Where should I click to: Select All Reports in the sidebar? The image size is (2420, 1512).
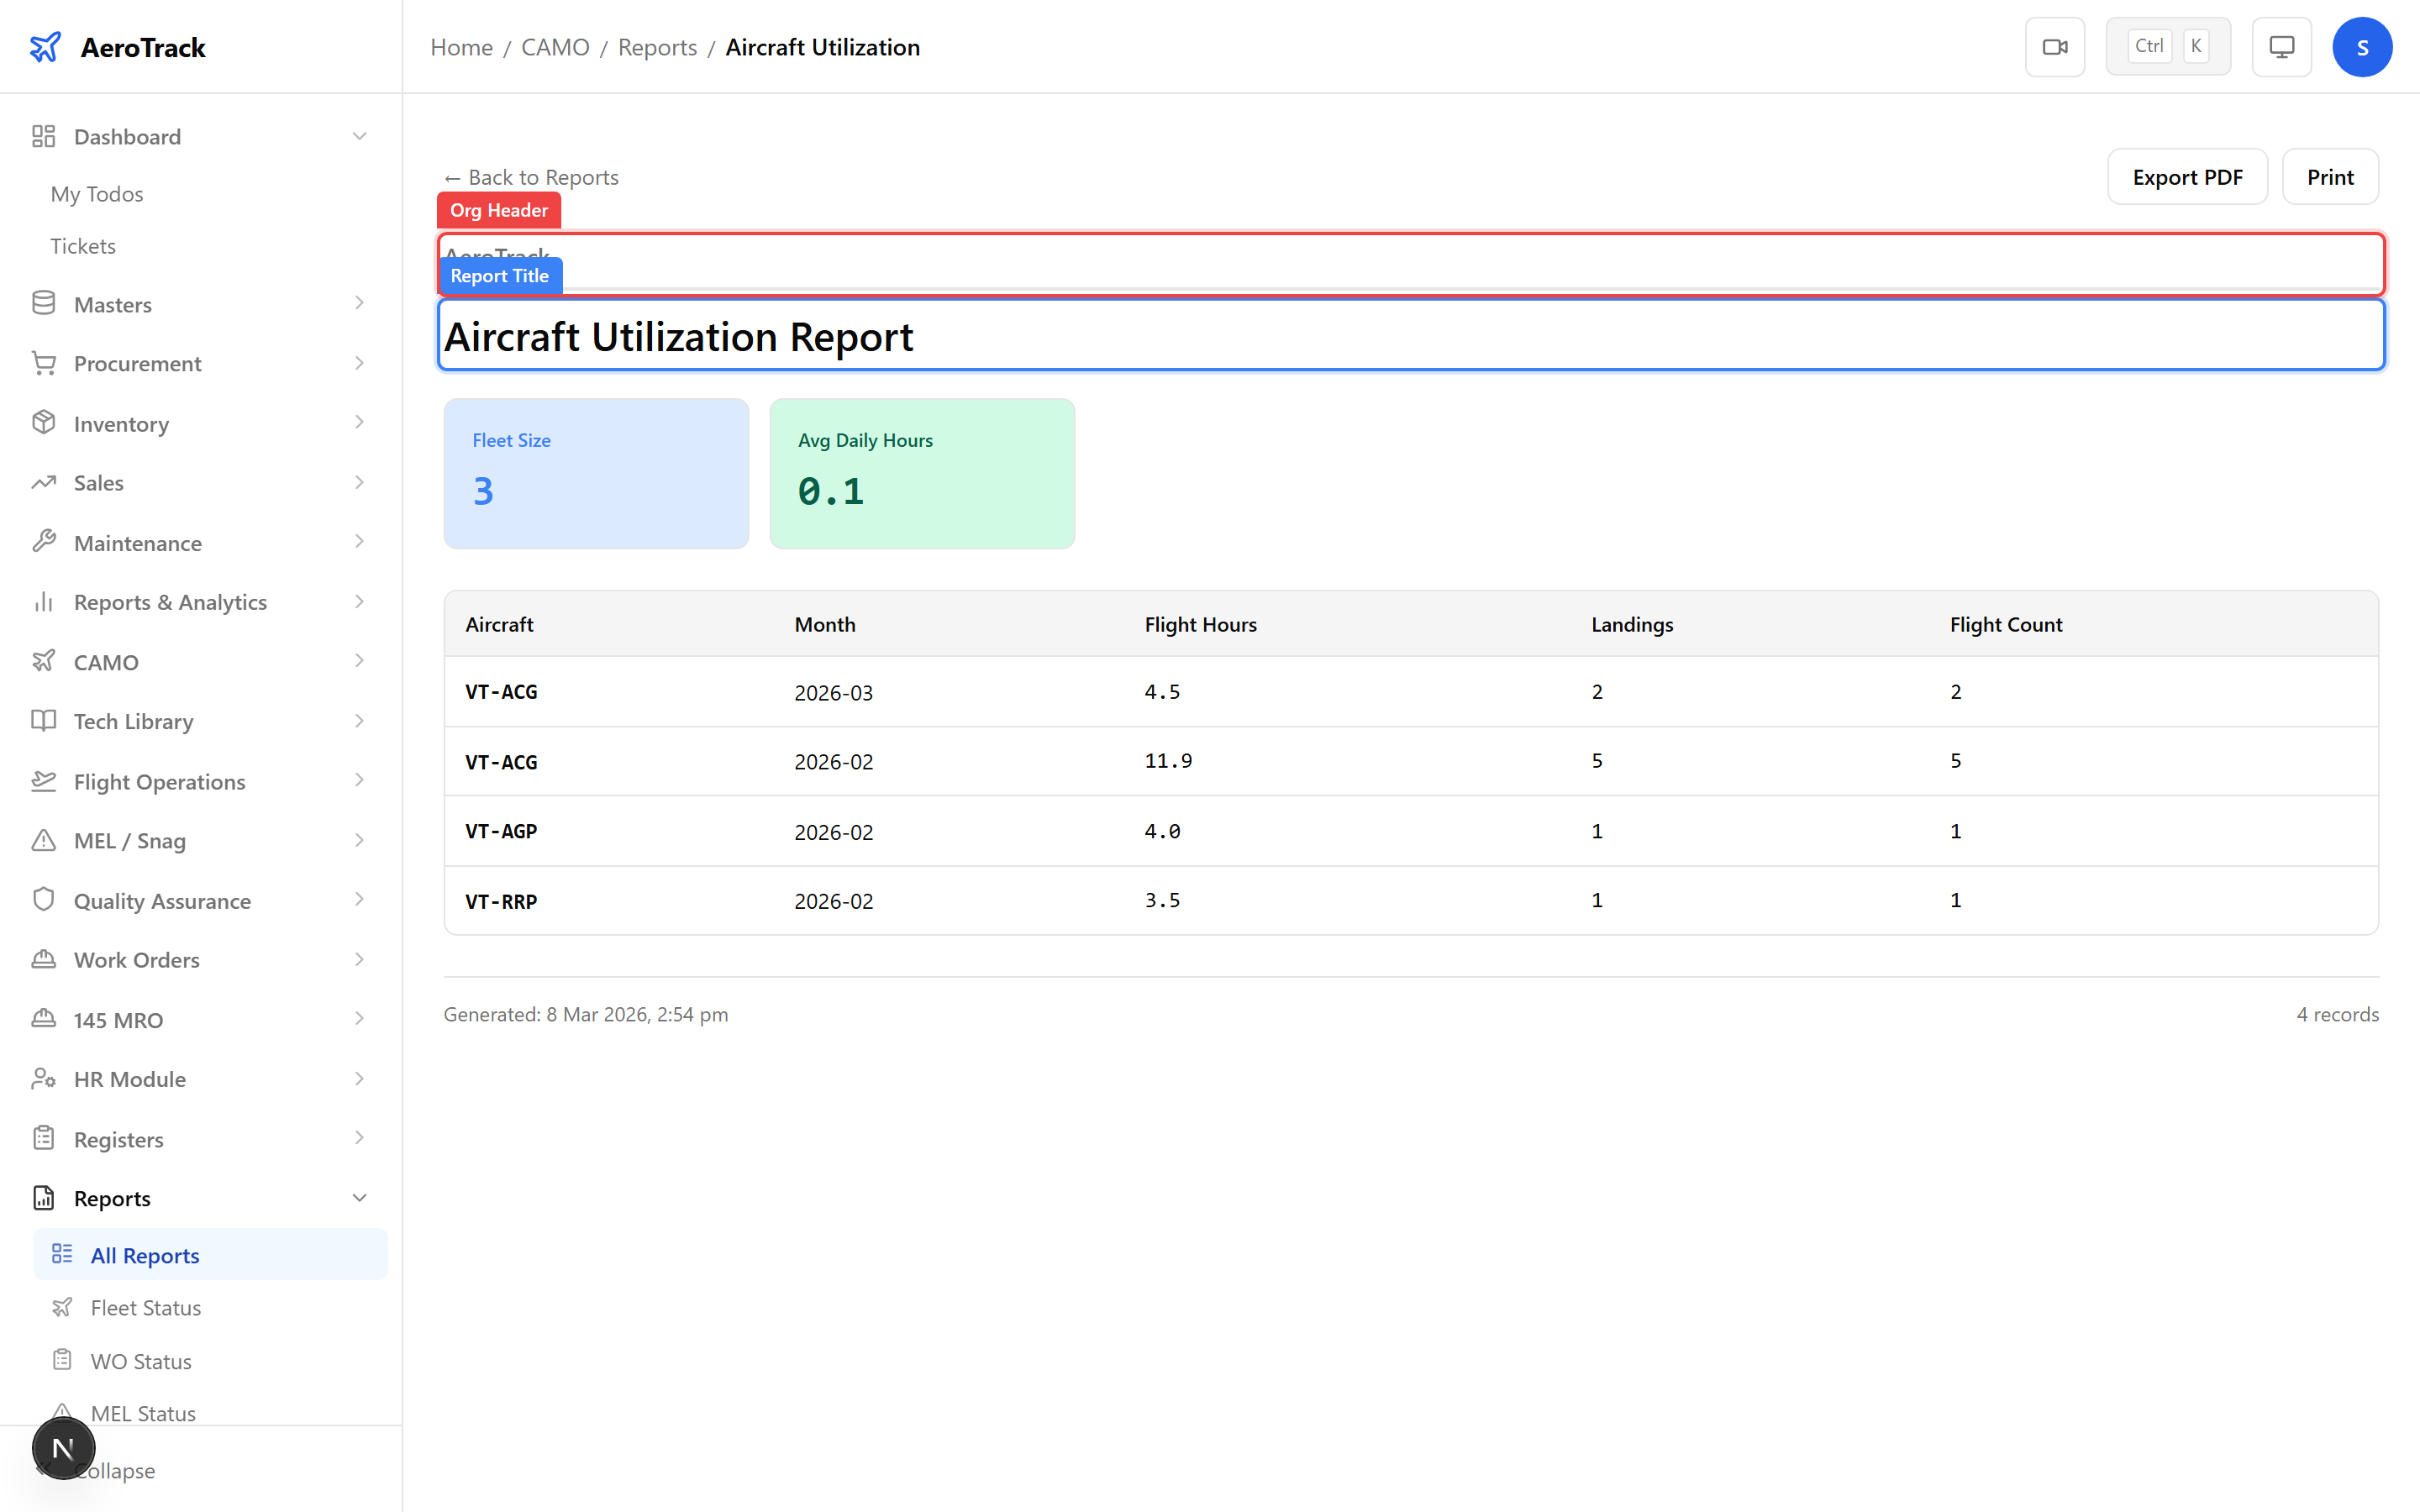tap(145, 1255)
